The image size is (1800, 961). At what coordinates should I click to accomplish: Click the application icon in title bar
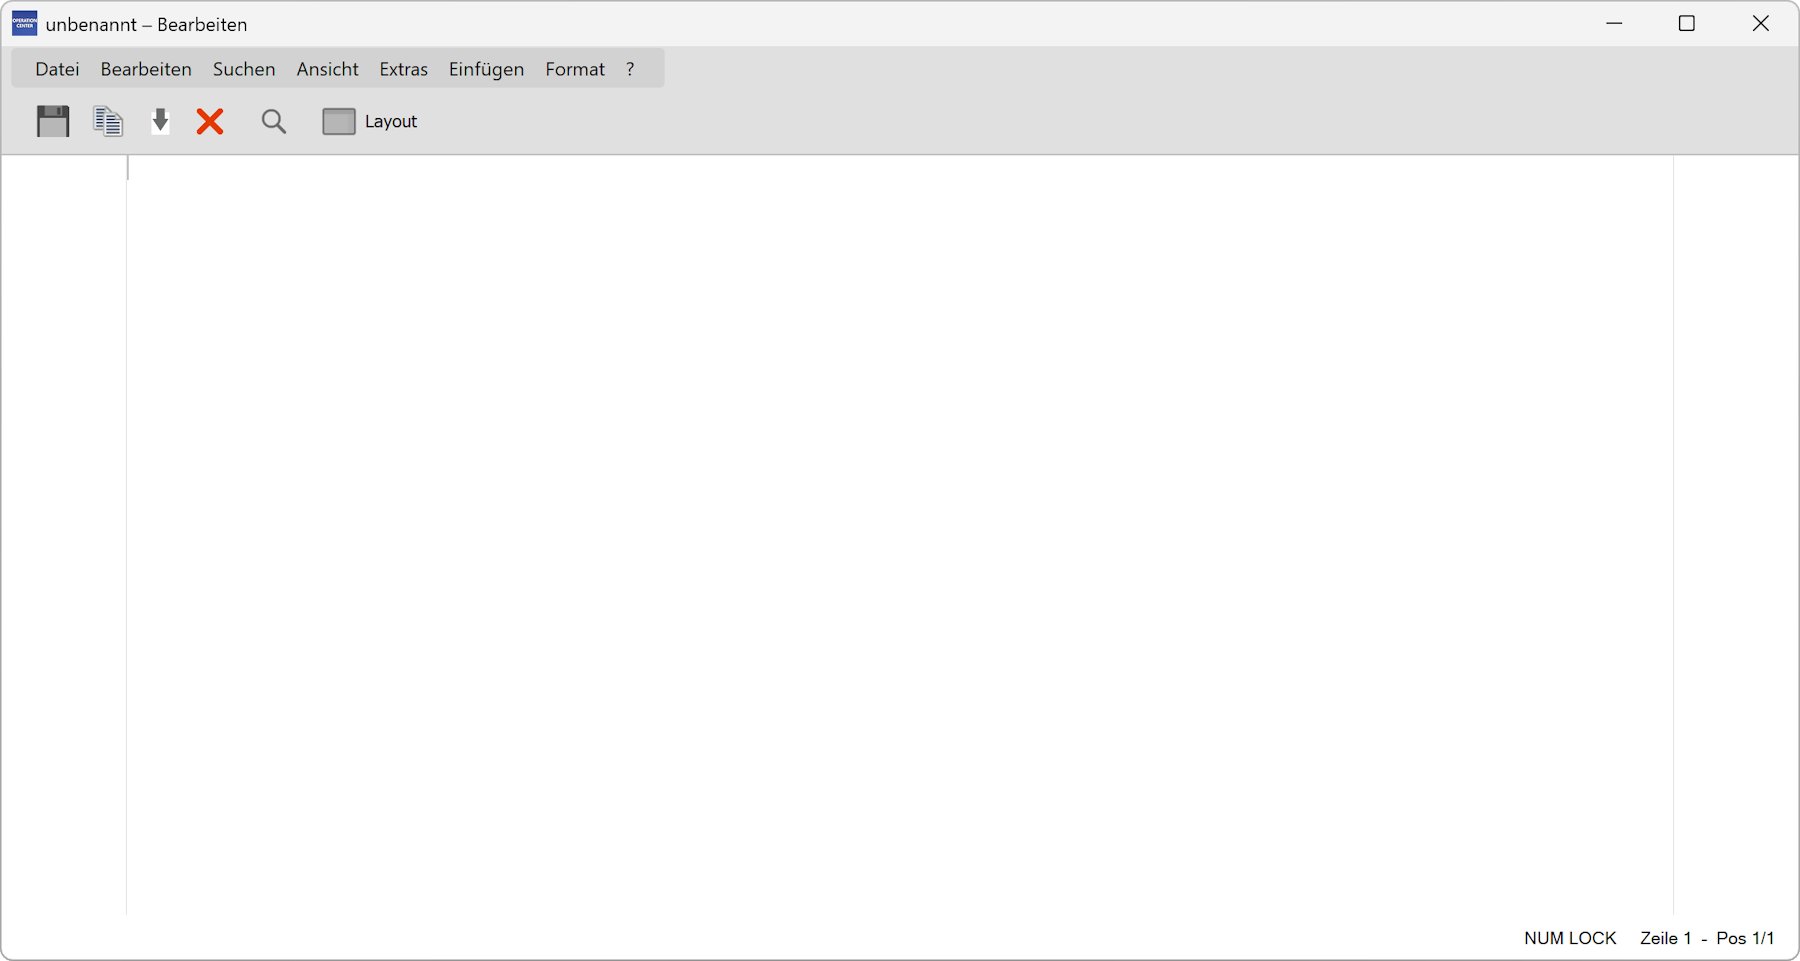point(24,24)
